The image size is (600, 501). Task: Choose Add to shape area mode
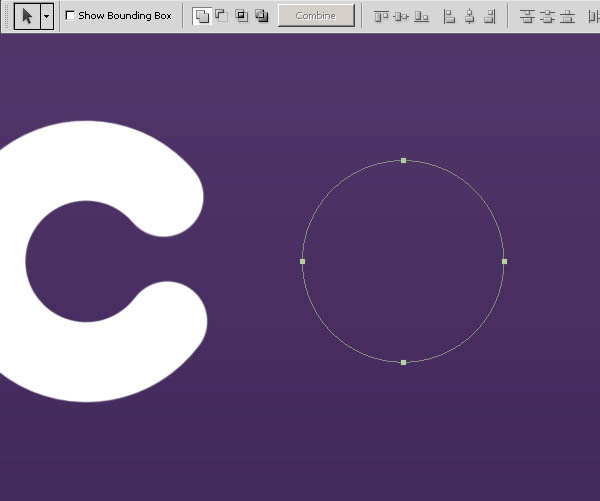[x=201, y=16]
